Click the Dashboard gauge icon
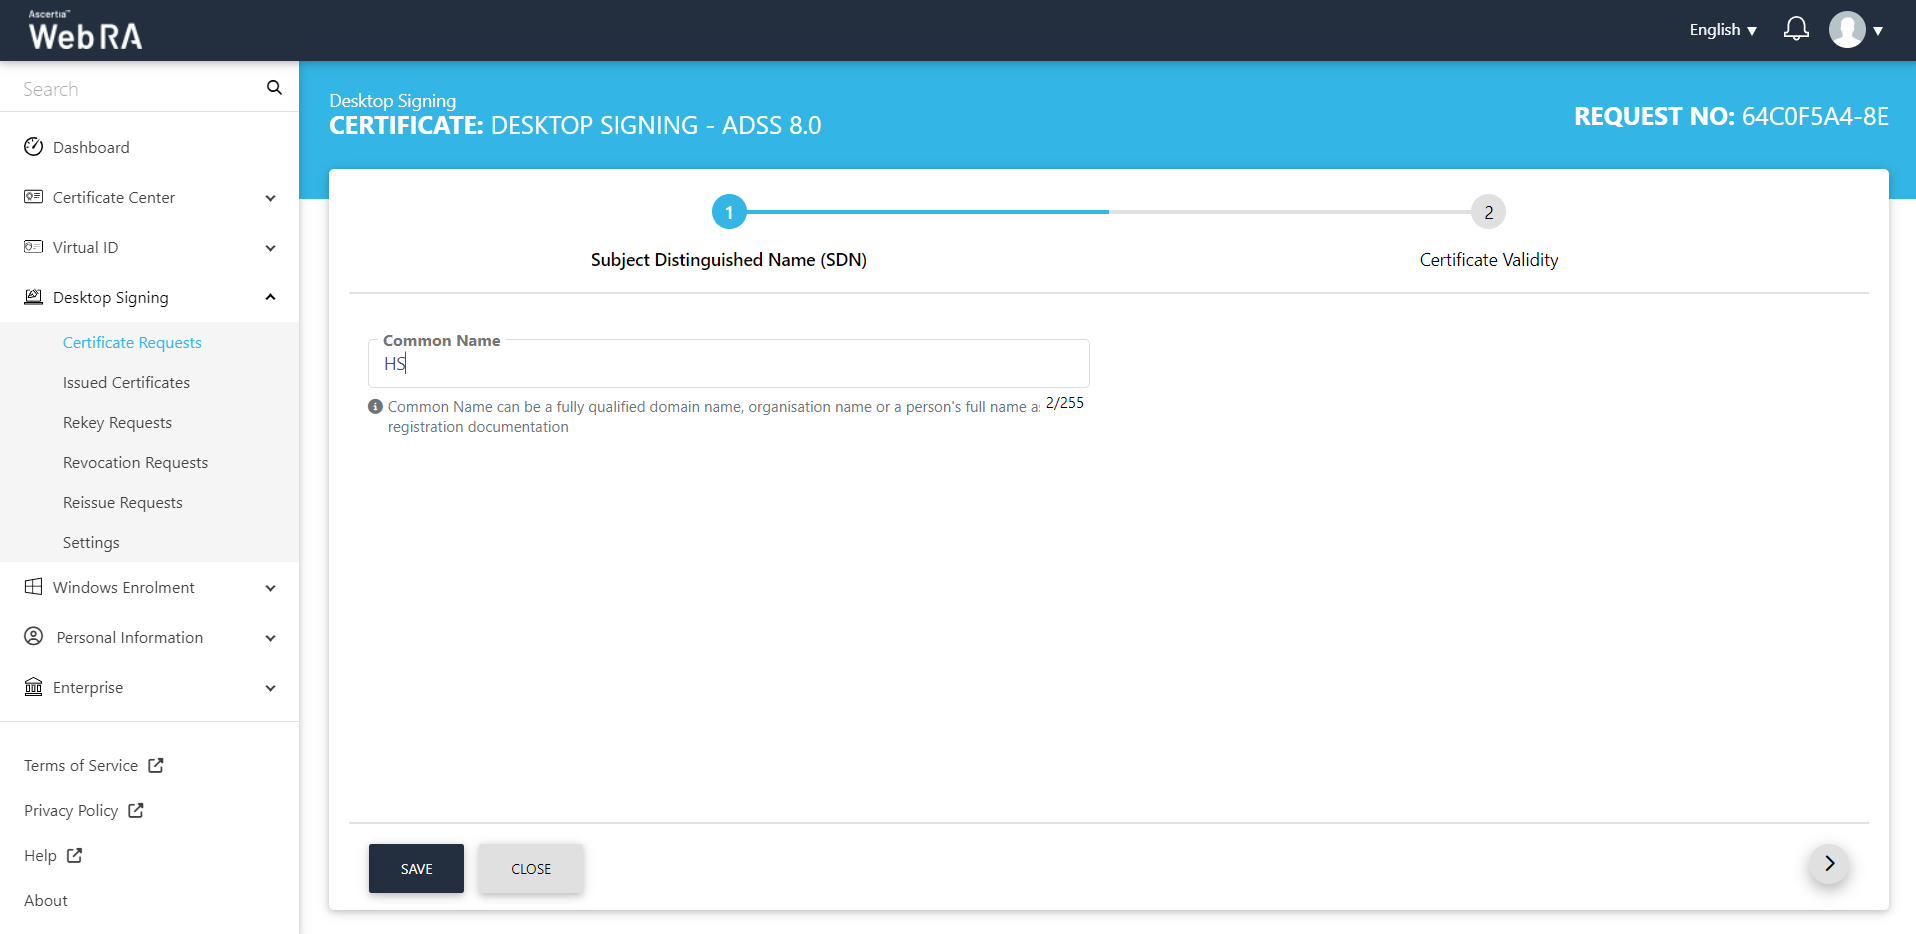The height and width of the screenshot is (934, 1916). (x=34, y=147)
